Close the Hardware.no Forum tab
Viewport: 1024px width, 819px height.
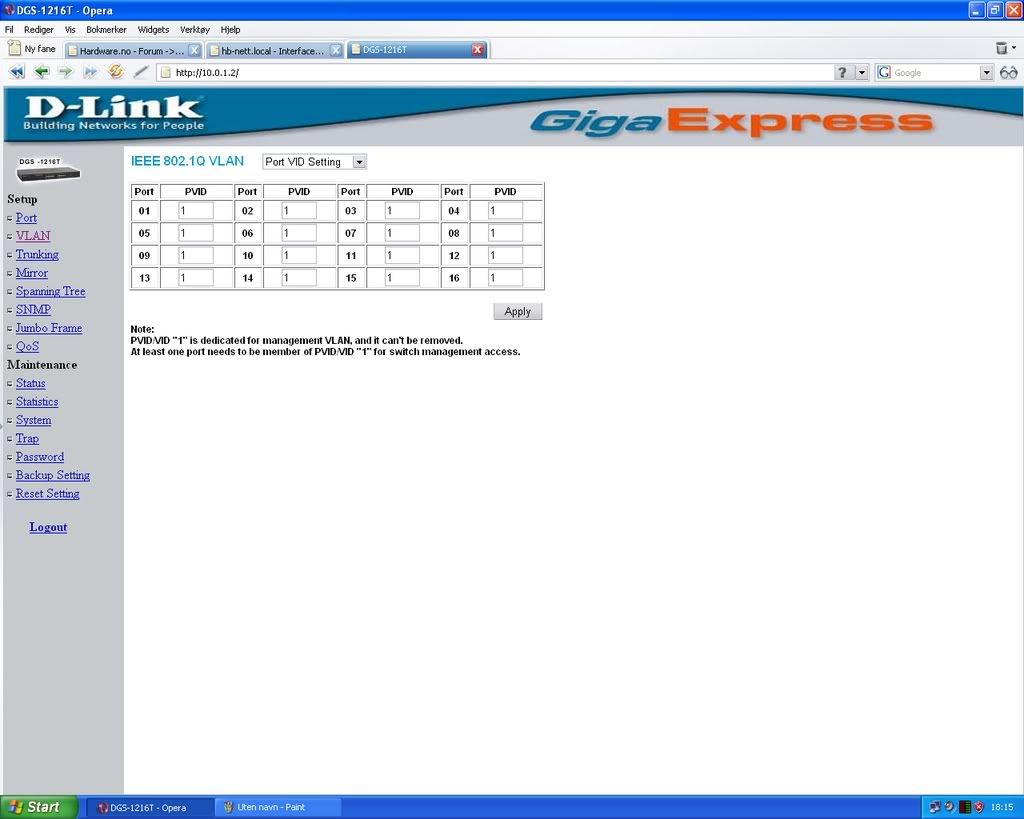pos(194,50)
